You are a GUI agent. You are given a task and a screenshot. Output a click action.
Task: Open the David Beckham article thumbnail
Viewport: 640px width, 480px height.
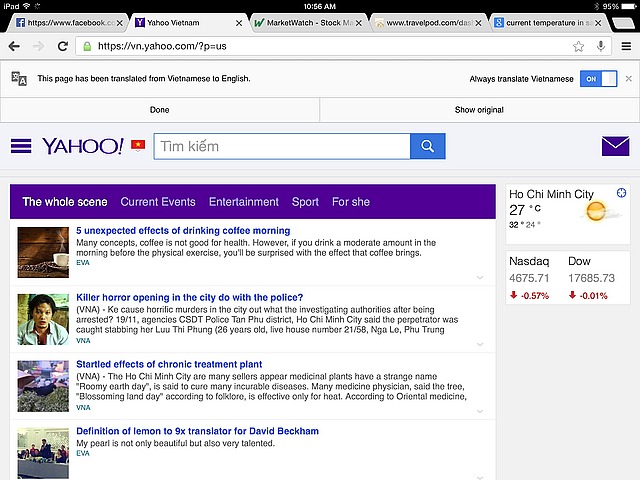pos(43,453)
